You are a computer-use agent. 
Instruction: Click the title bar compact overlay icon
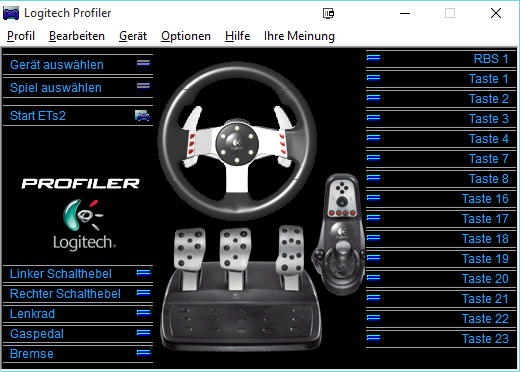[x=328, y=13]
